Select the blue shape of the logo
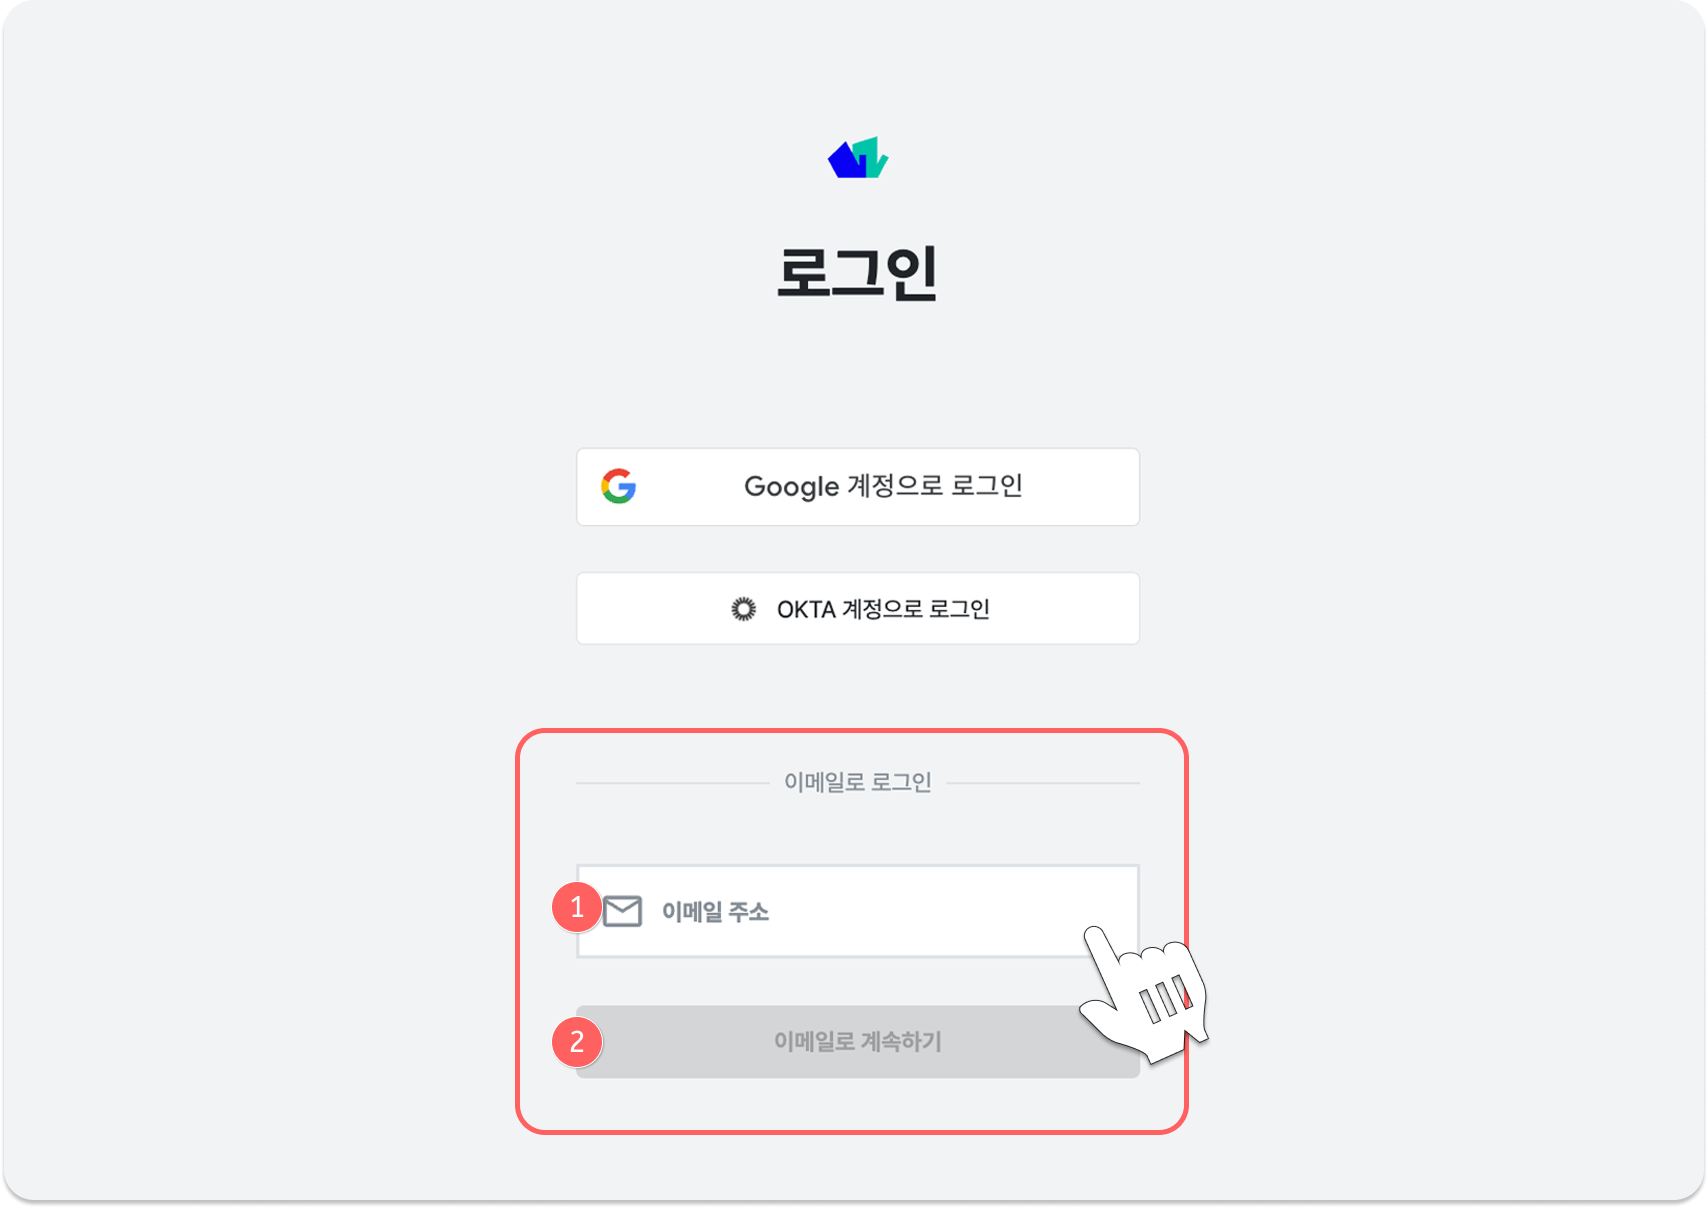Image resolution: width=1708 pixels, height=1208 pixels. (846, 160)
